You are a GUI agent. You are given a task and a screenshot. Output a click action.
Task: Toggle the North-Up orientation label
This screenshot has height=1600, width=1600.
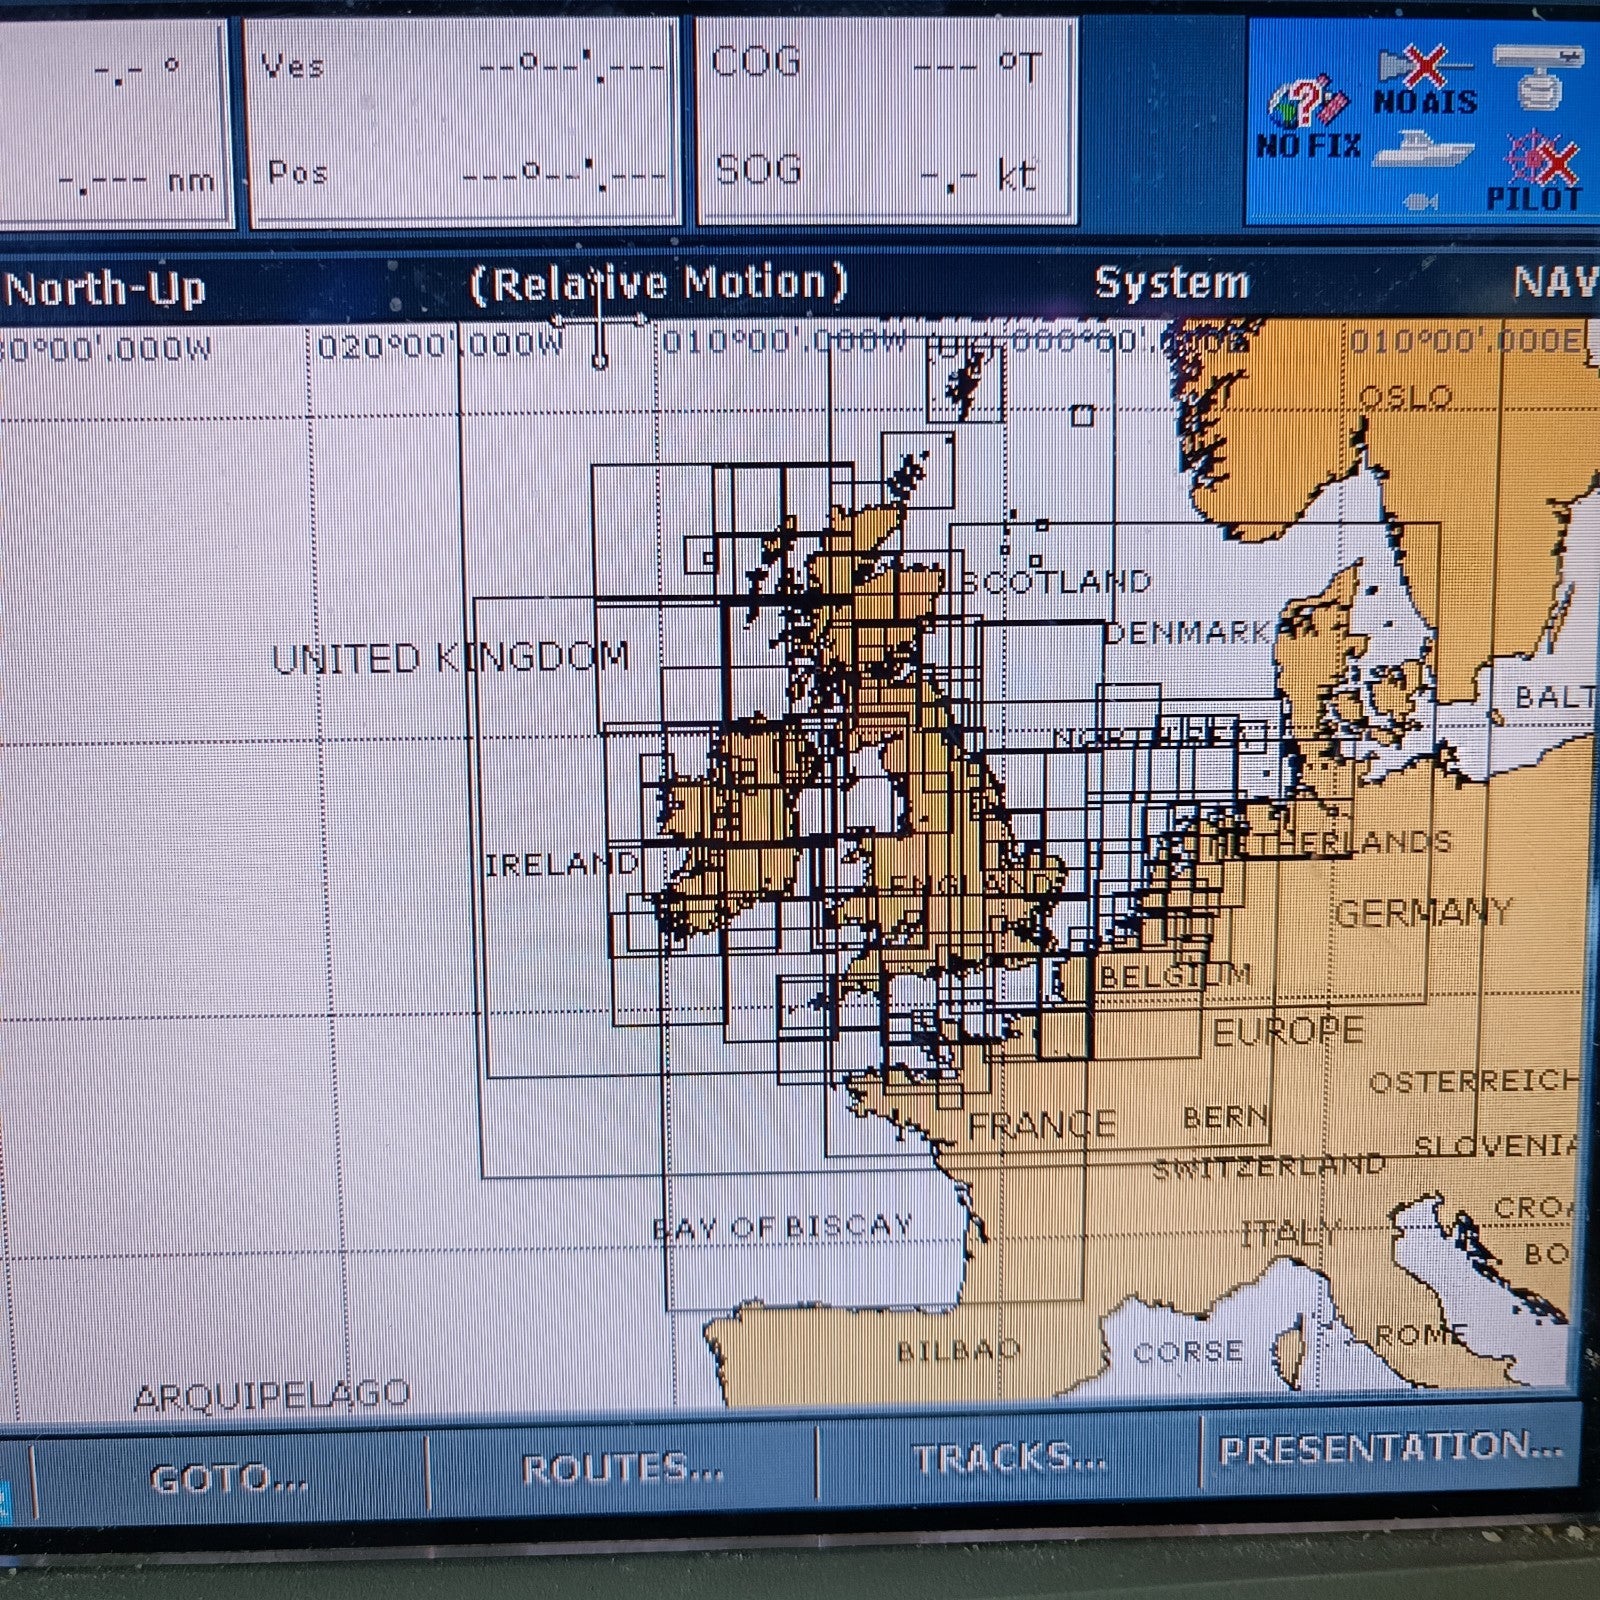coord(106,290)
